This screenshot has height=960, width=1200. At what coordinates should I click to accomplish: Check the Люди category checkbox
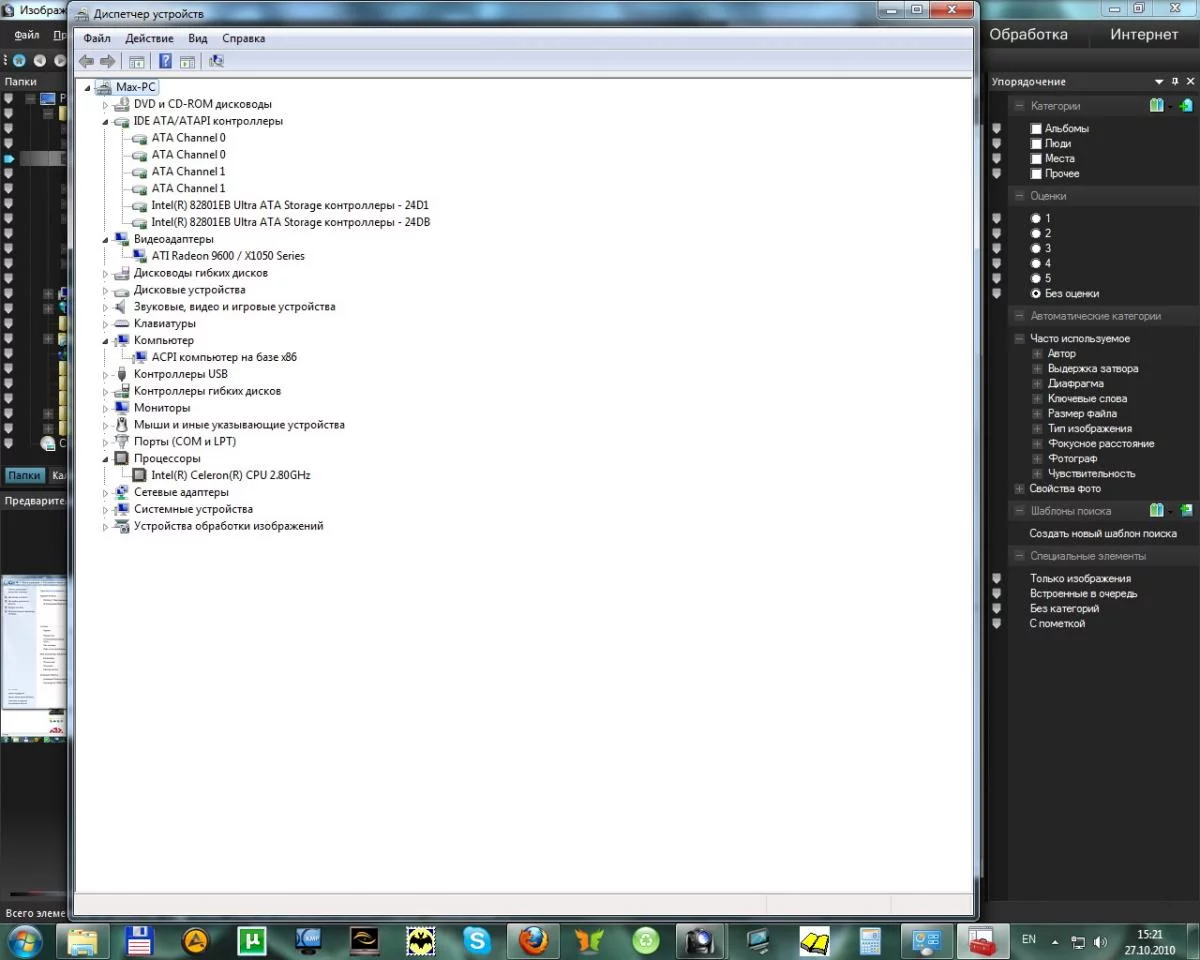[1036, 144]
